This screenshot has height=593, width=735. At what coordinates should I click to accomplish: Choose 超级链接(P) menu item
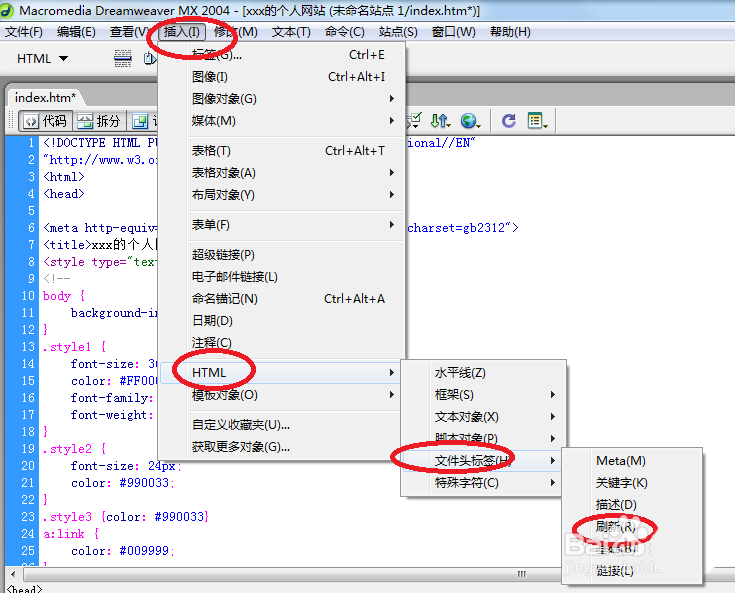point(283,255)
